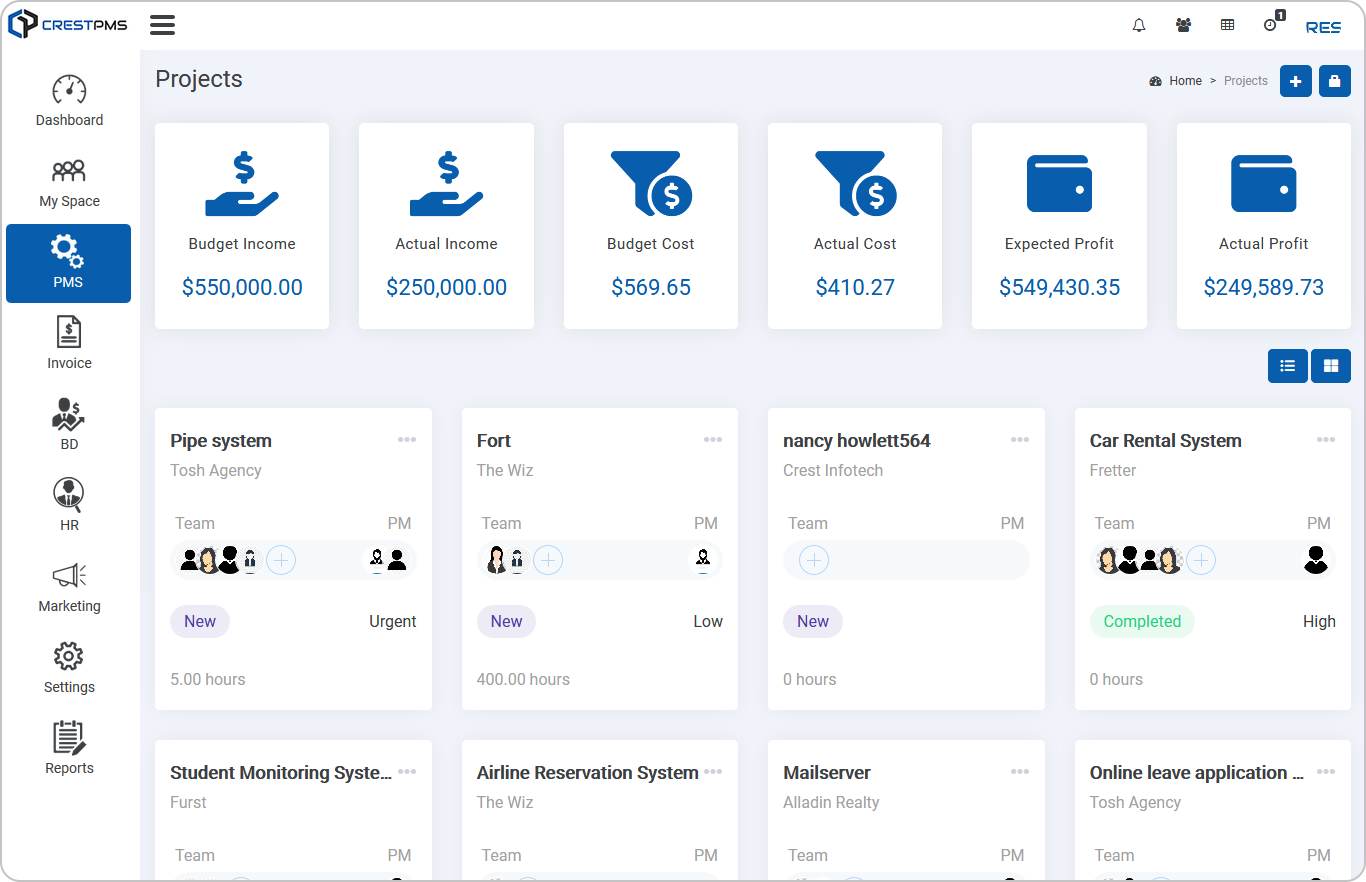
Task: Open Settings in sidebar
Action: [69, 668]
